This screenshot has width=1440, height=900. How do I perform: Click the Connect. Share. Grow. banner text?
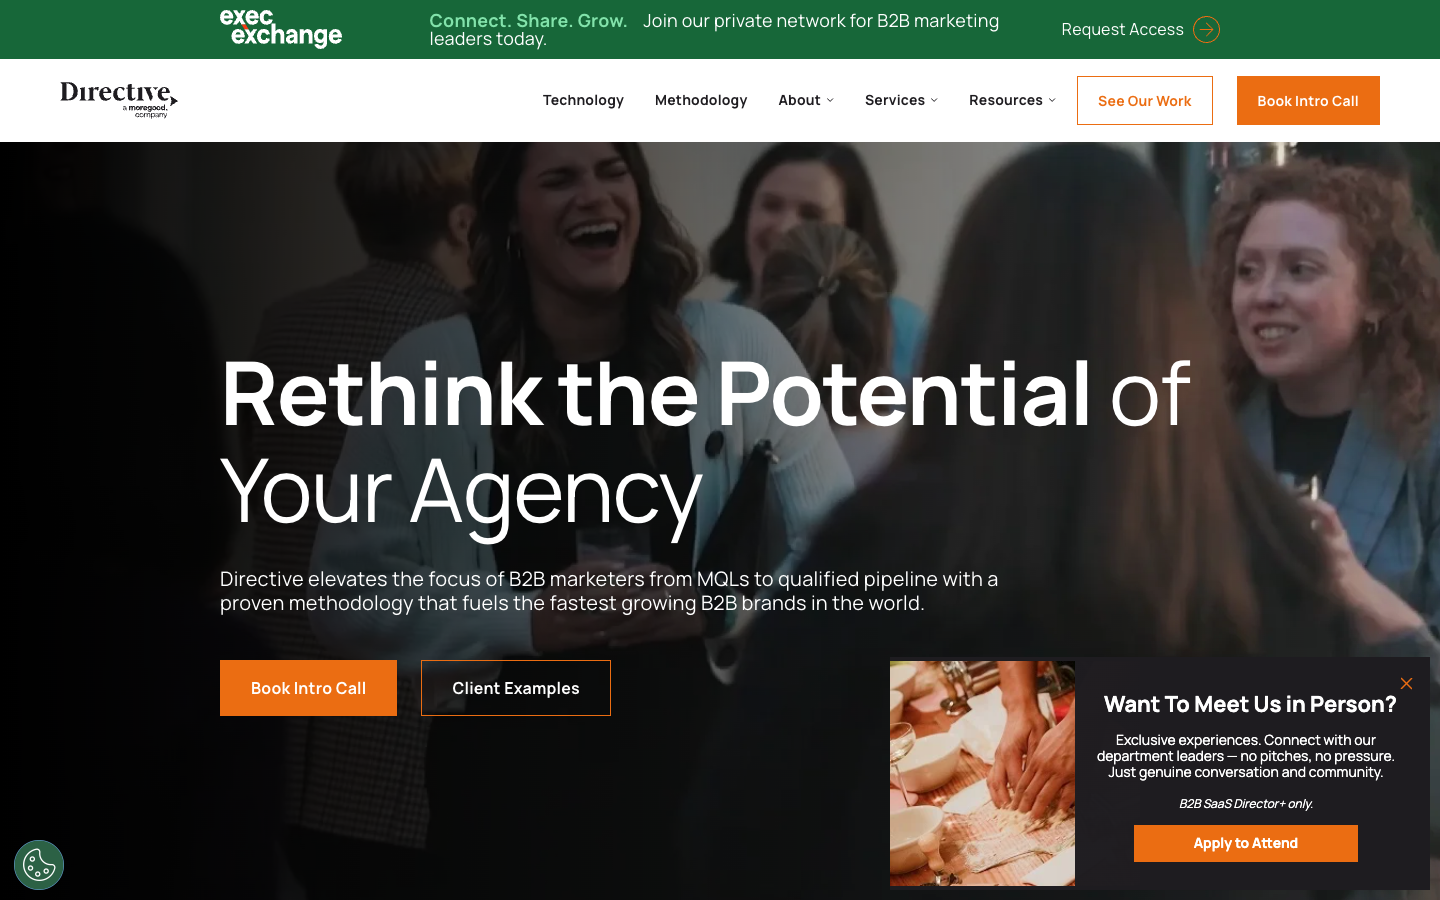click(528, 20)
